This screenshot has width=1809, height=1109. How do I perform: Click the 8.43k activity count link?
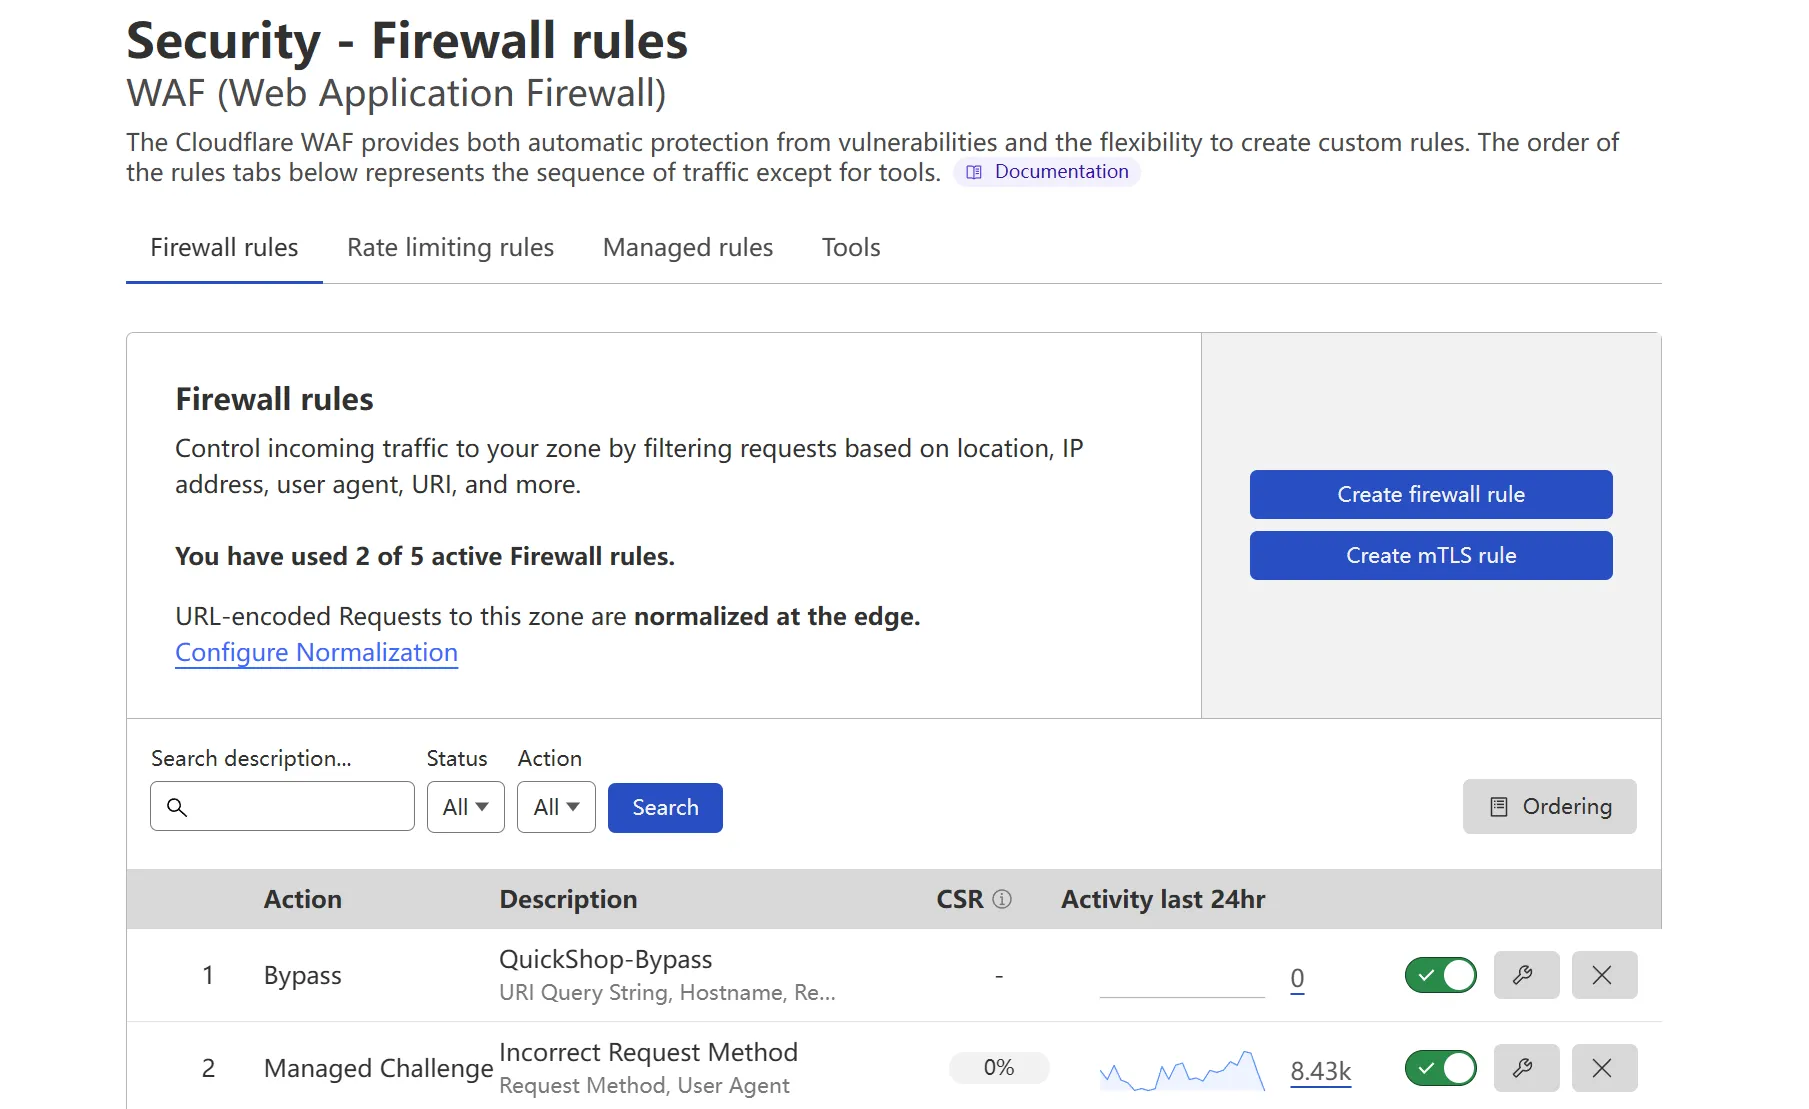pyautogui.click(x=1320, y=1071)
